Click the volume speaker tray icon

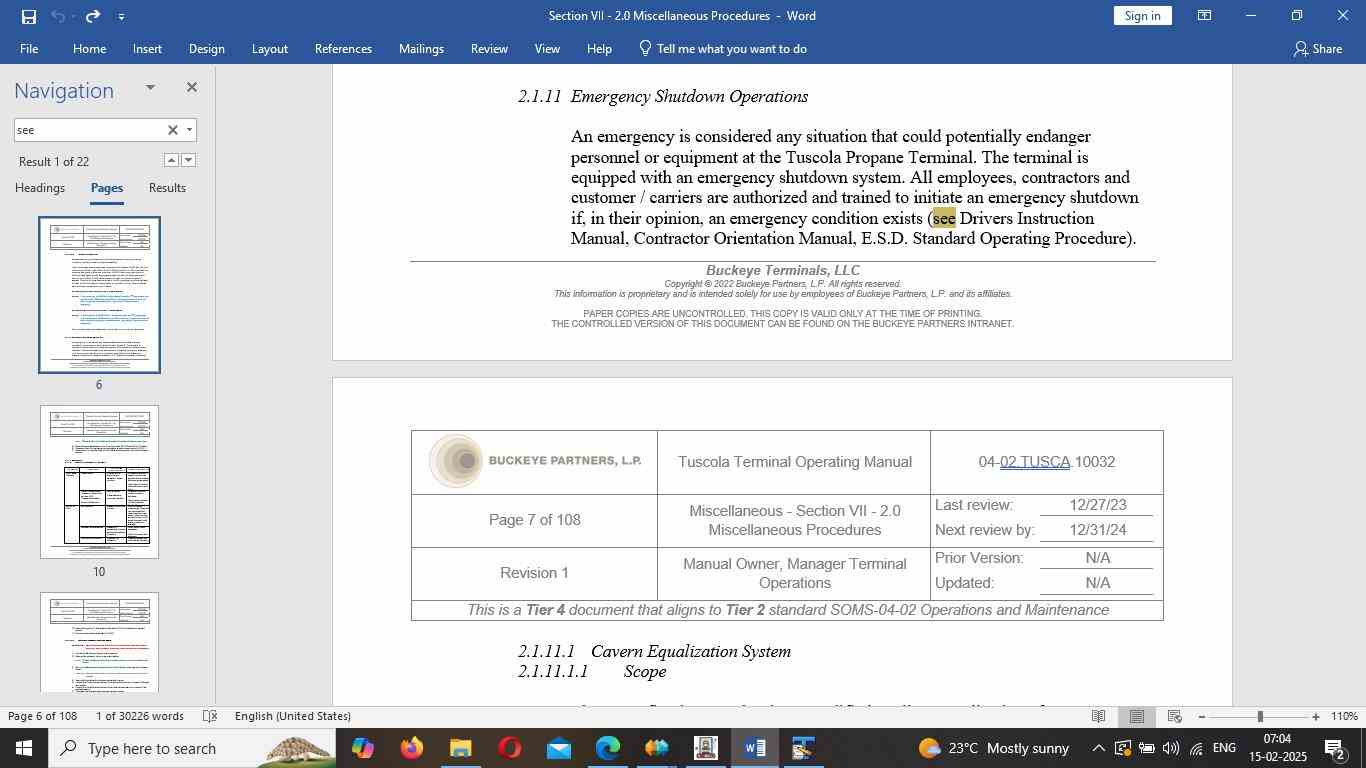pyautogui.click(x=1171, y=748)
